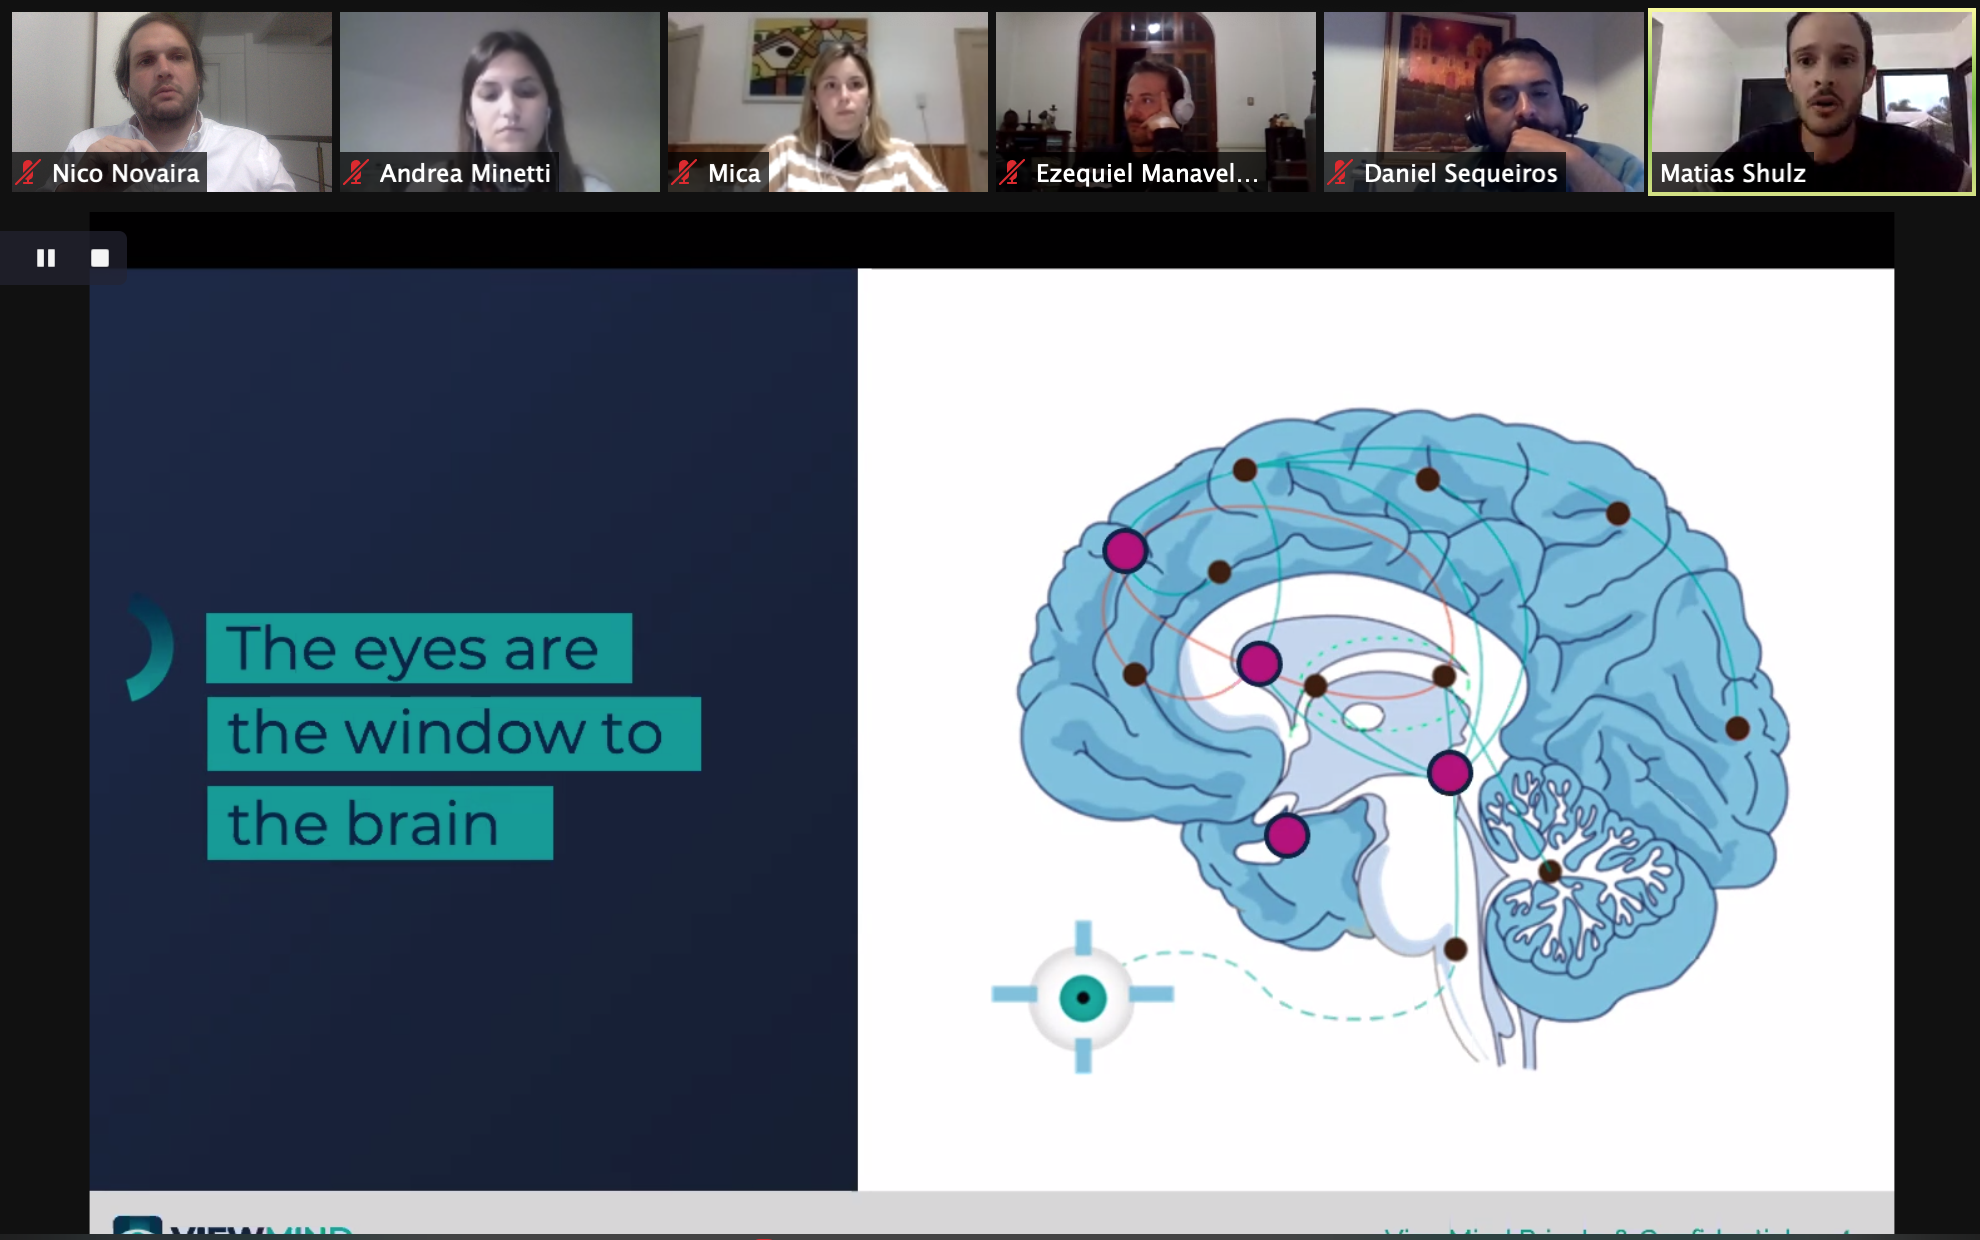Image resolution: width=1980 pixels, height=1240 pixels.
Task: Select active speaker Matias Shulz's video
Action: [1811, 90]
